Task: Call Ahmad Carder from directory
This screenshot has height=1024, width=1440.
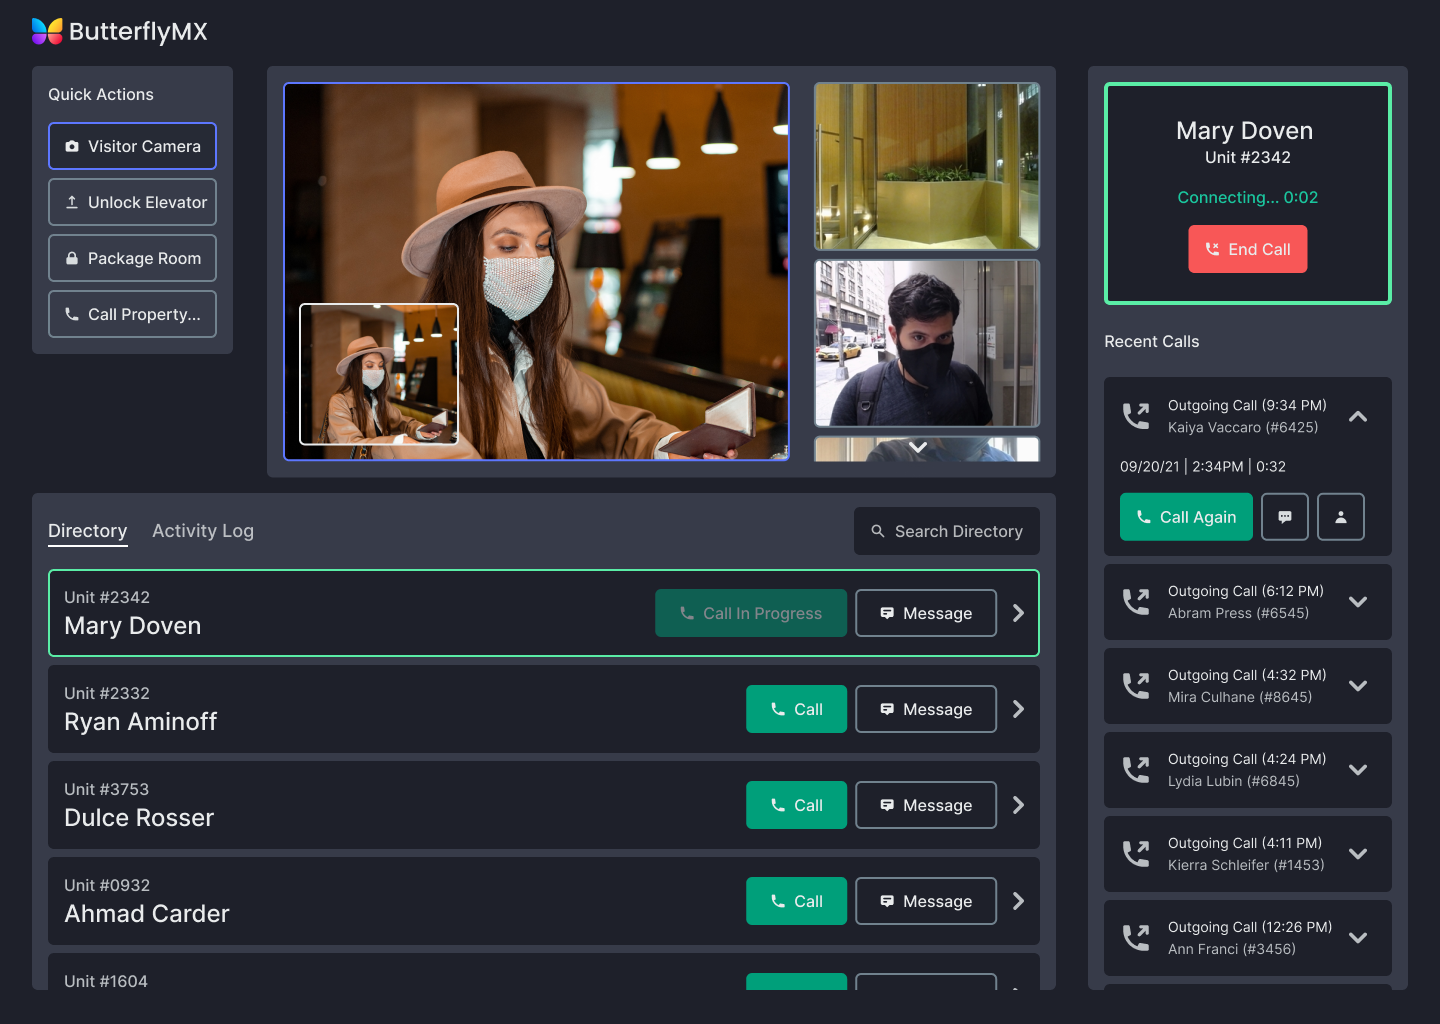Action: (796, 901)
